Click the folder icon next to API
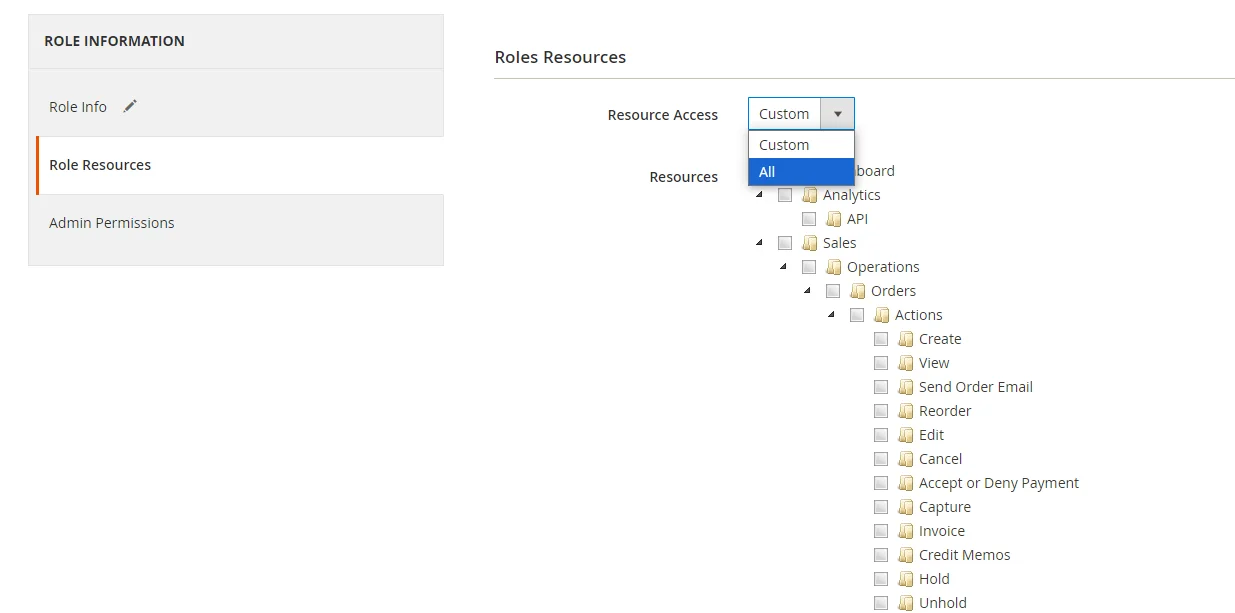1235x613 pixels. [834, 219]
